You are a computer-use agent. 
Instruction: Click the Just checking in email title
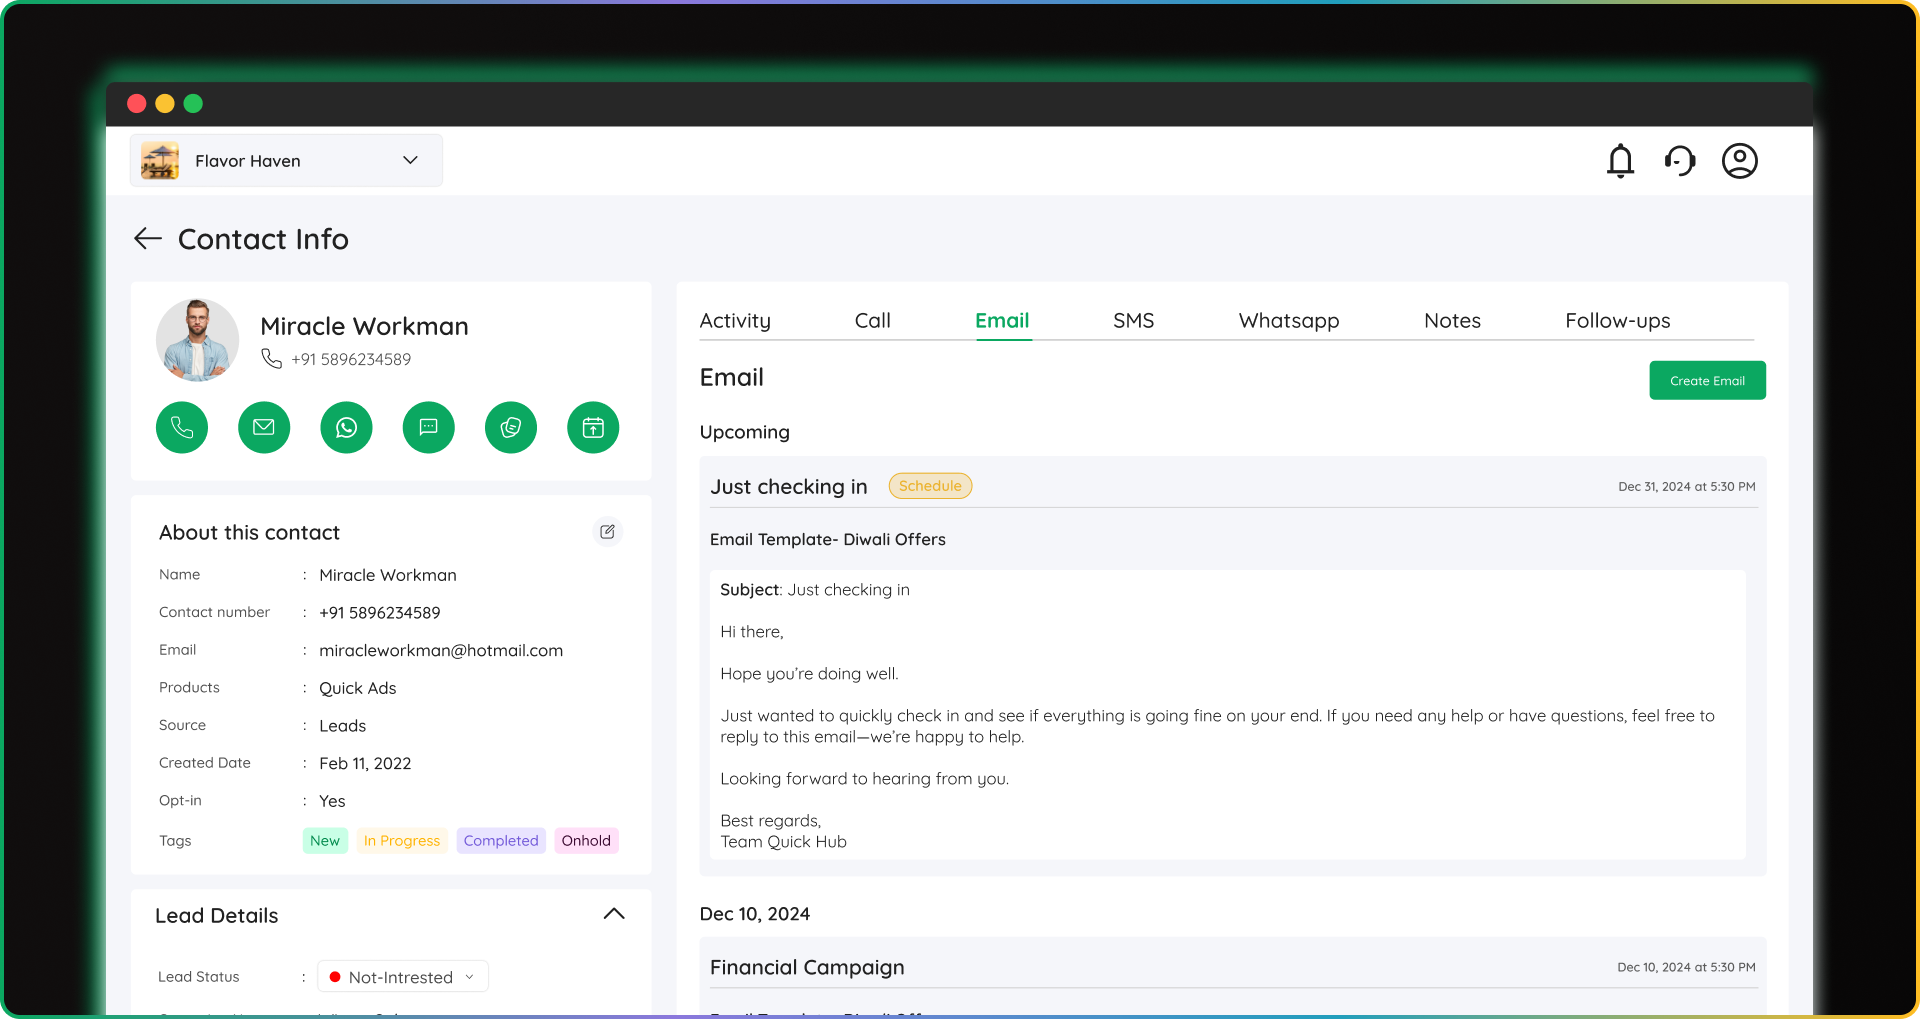pyautogui.click(x=789, y=487)
